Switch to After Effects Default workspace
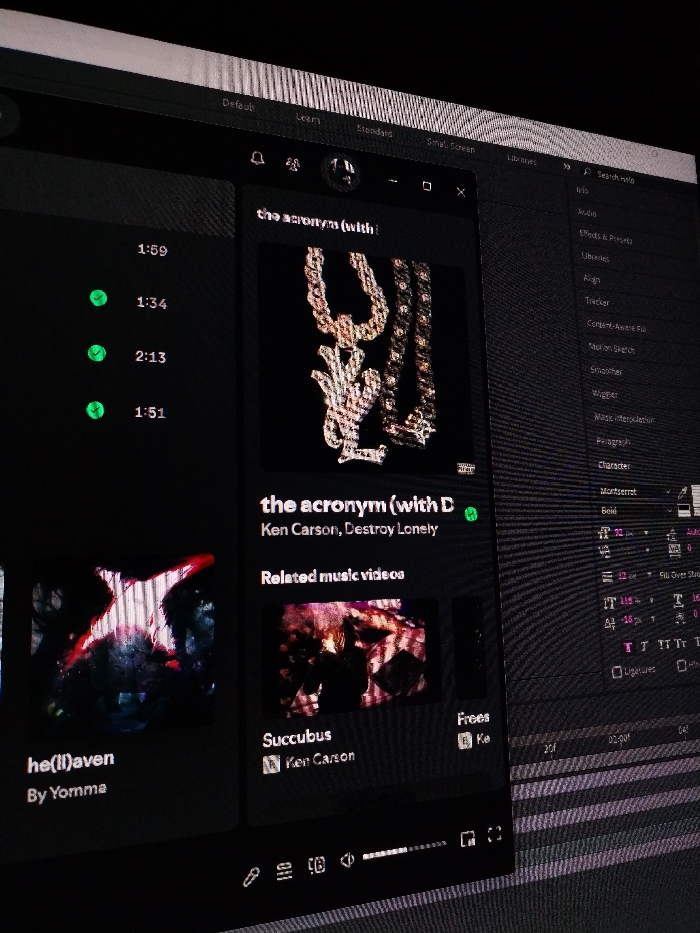 point(238,105)
